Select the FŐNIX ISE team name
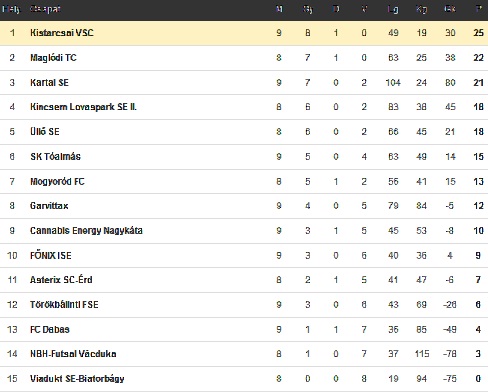Screen dimensions: 488x392 tap(51, 255)
